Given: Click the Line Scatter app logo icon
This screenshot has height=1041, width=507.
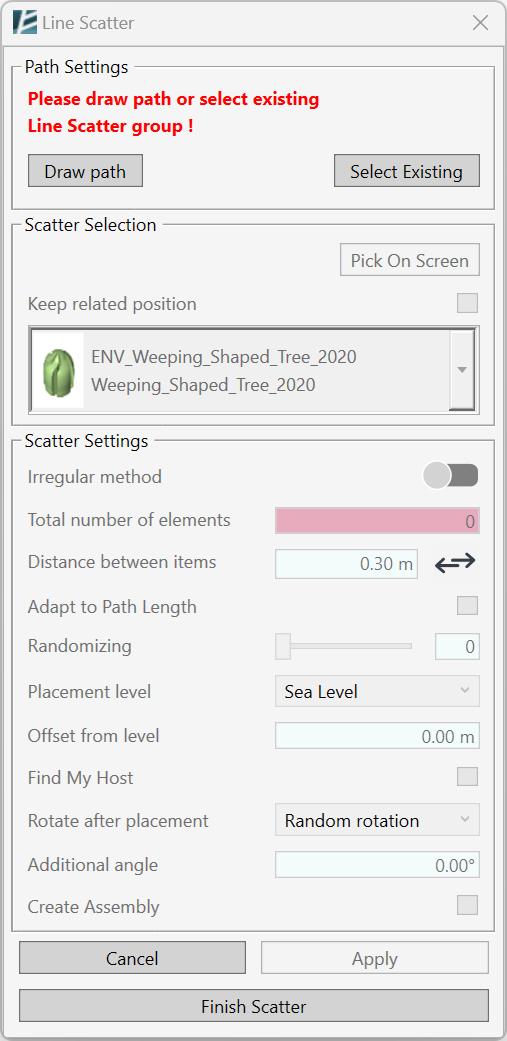Looking at the screenshot, I should [x=25, y=23].
